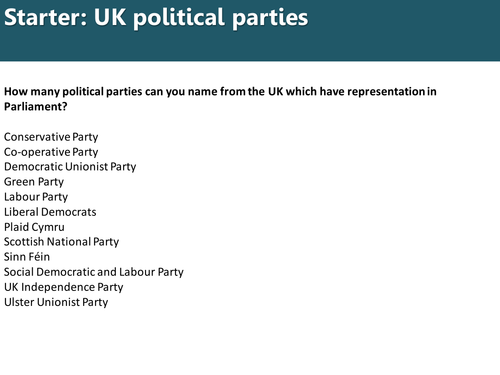The height and width of the screenshot is (375, 500).
Task: Click the teal header banner area
Action: coord(250,30)
